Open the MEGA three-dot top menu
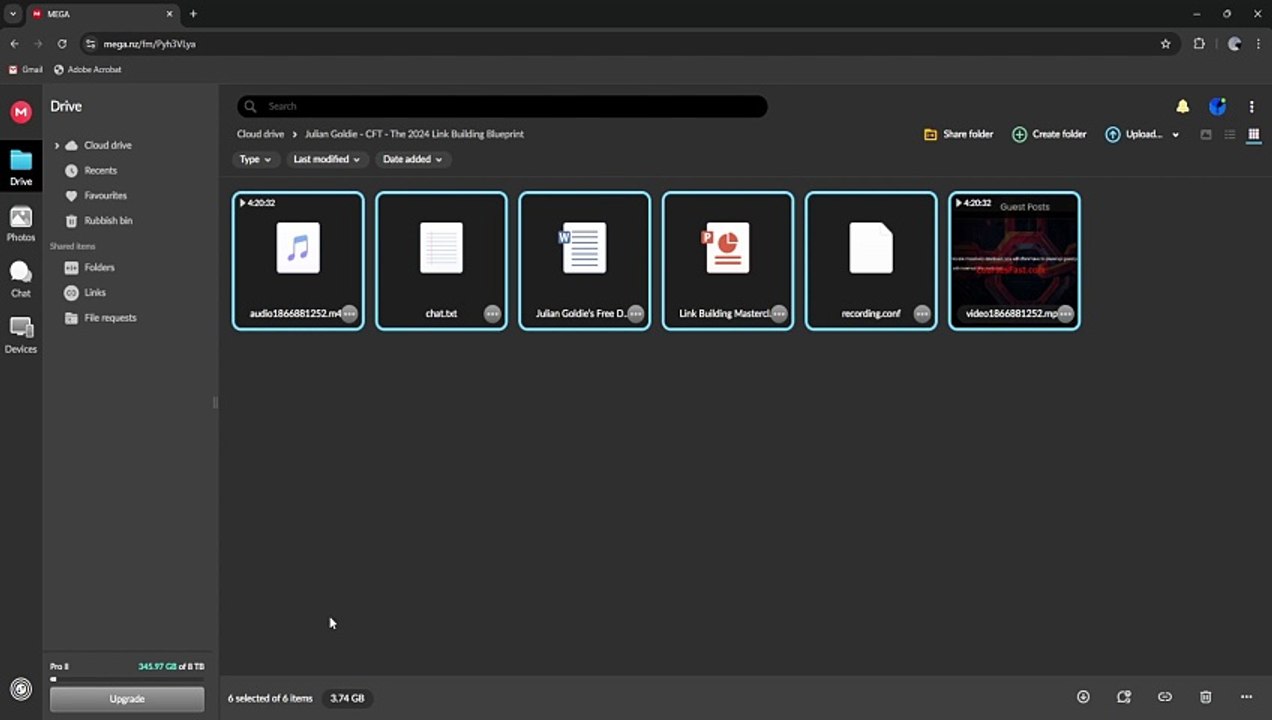Image resolution: width=1272 pixels, height=720 pixels. (x=1251, y=106)
